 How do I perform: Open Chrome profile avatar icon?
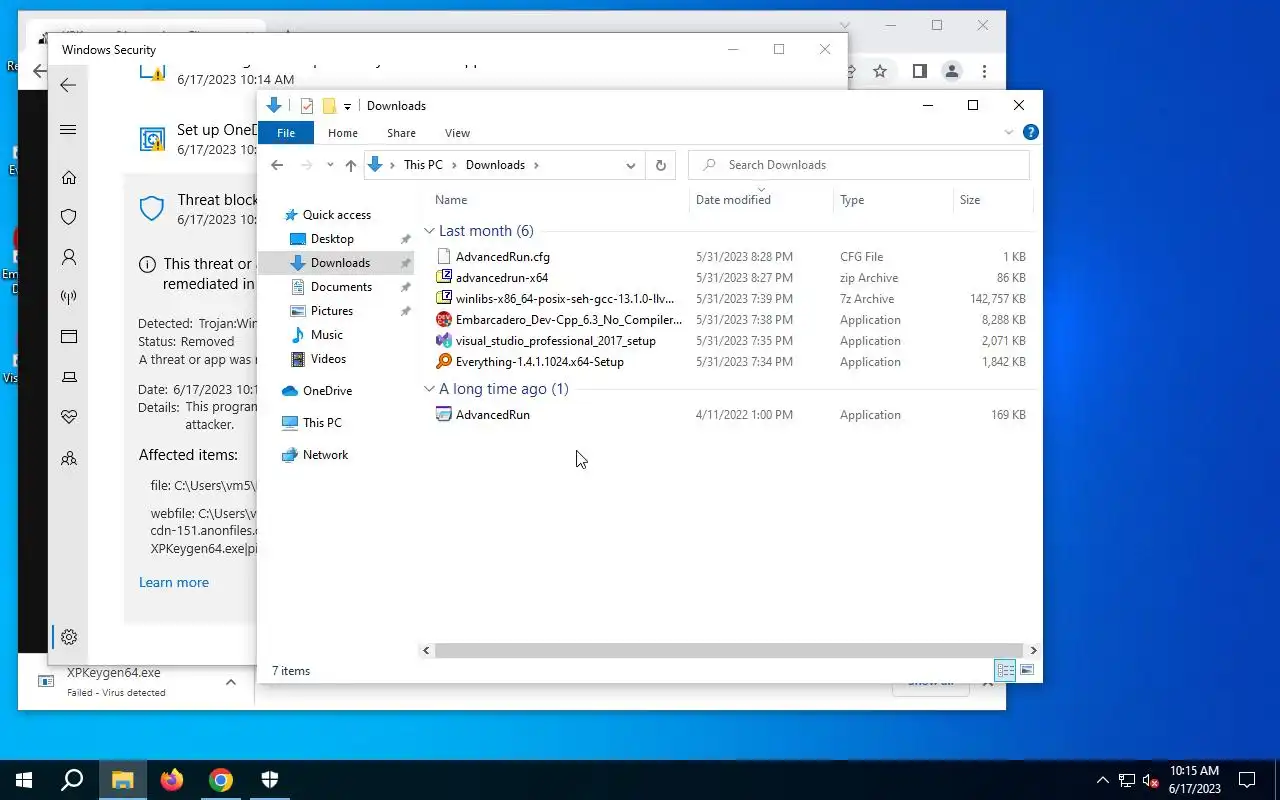(x=952, y=71)
